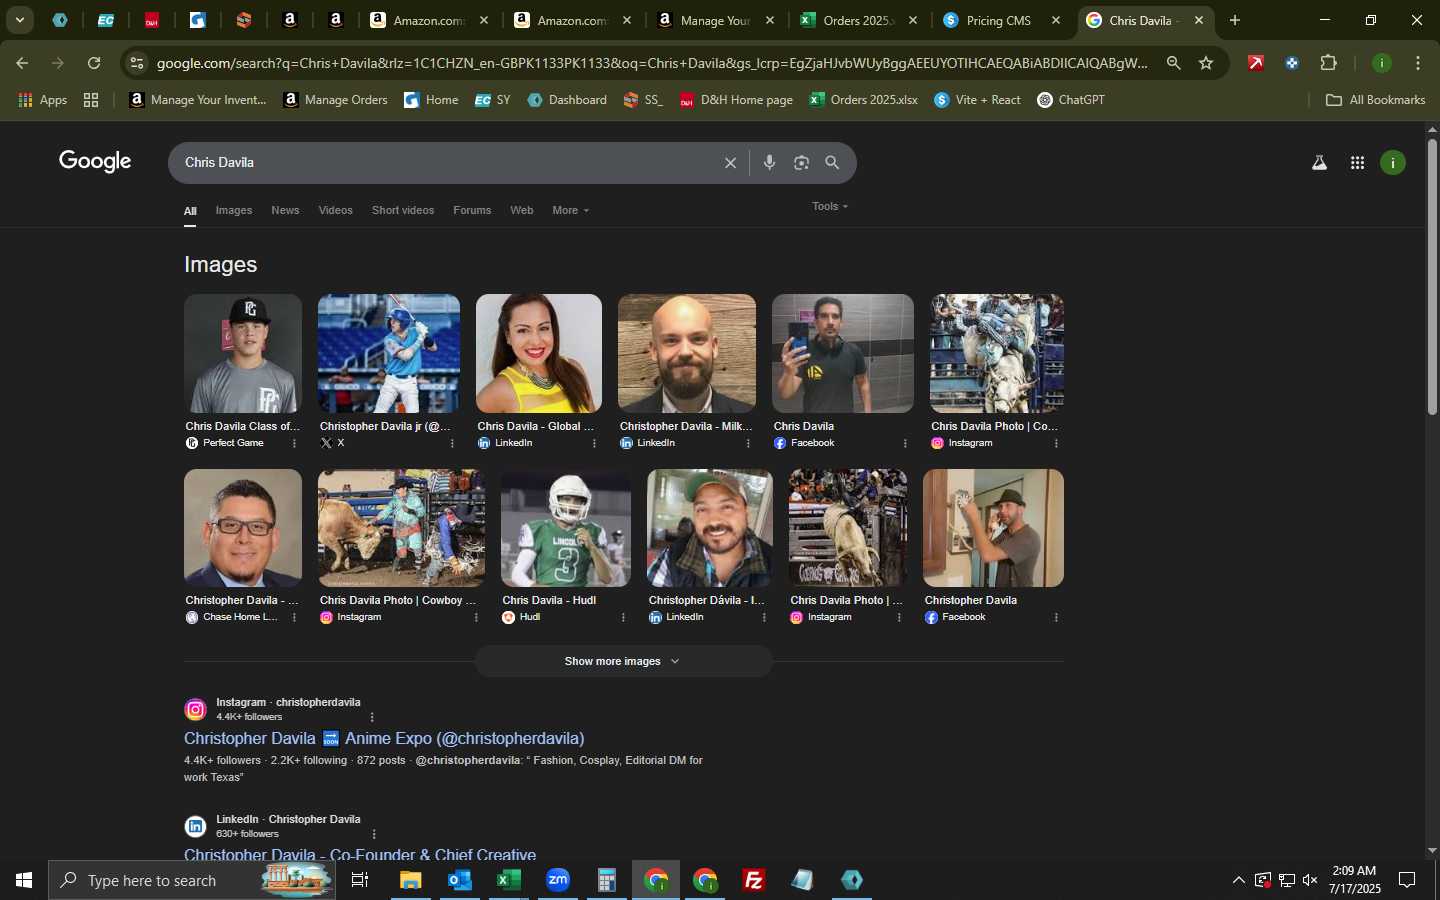
Task: Click the Chrome address bar URL
Action: coord(652,63)
